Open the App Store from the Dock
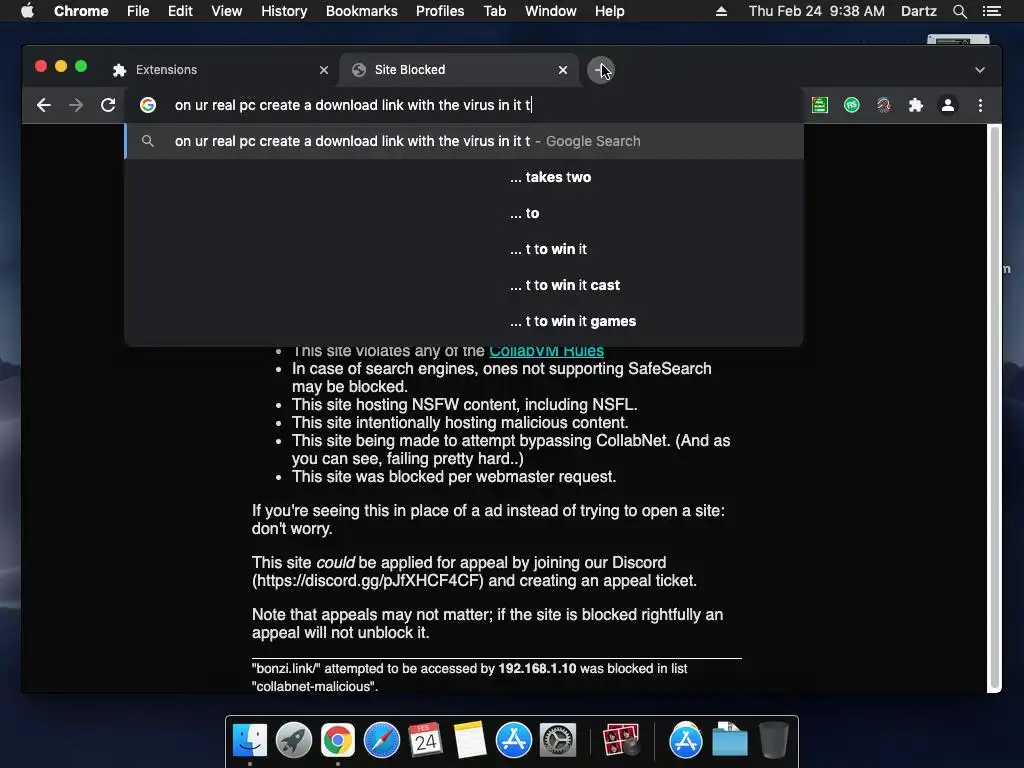1024x768 pixels. click(513, 741)
